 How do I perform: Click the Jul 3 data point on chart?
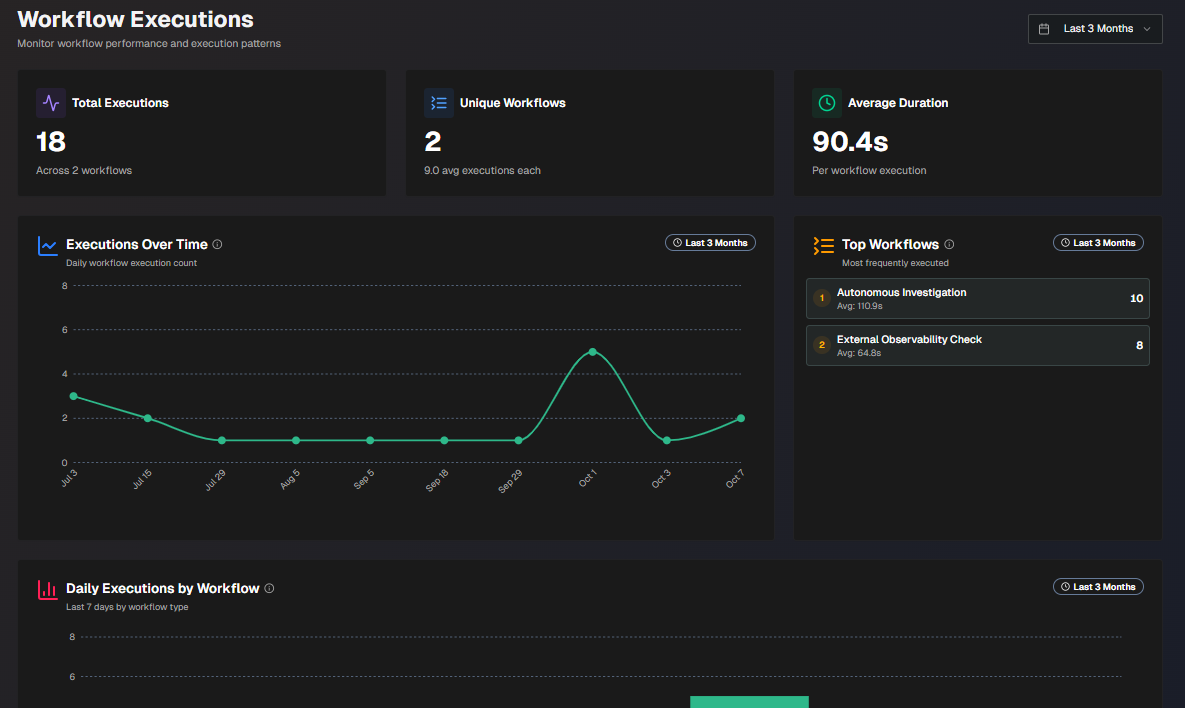pos(73,396)
